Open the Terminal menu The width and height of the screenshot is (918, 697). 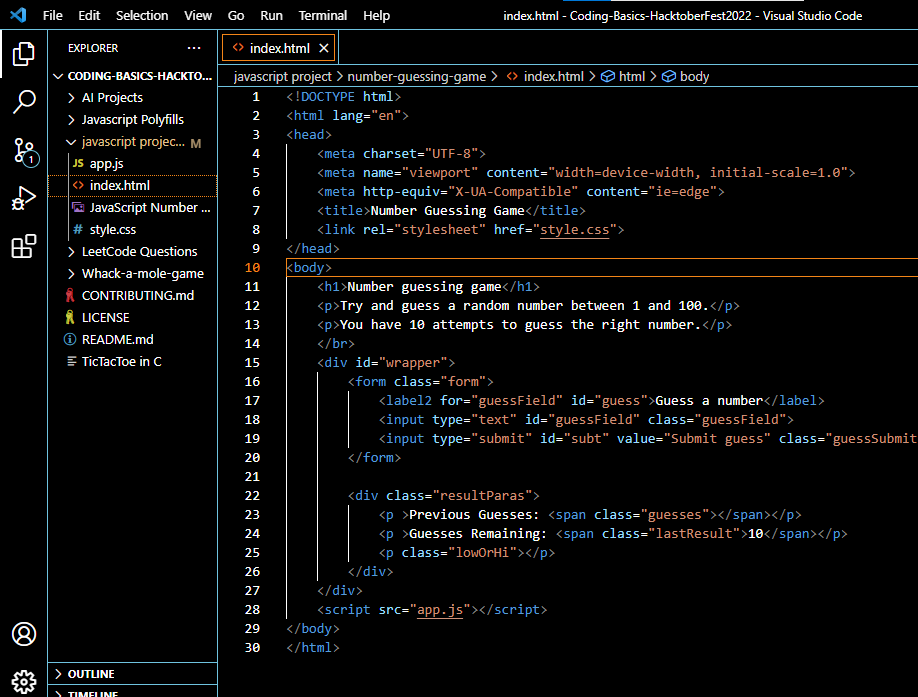point(323,16)
